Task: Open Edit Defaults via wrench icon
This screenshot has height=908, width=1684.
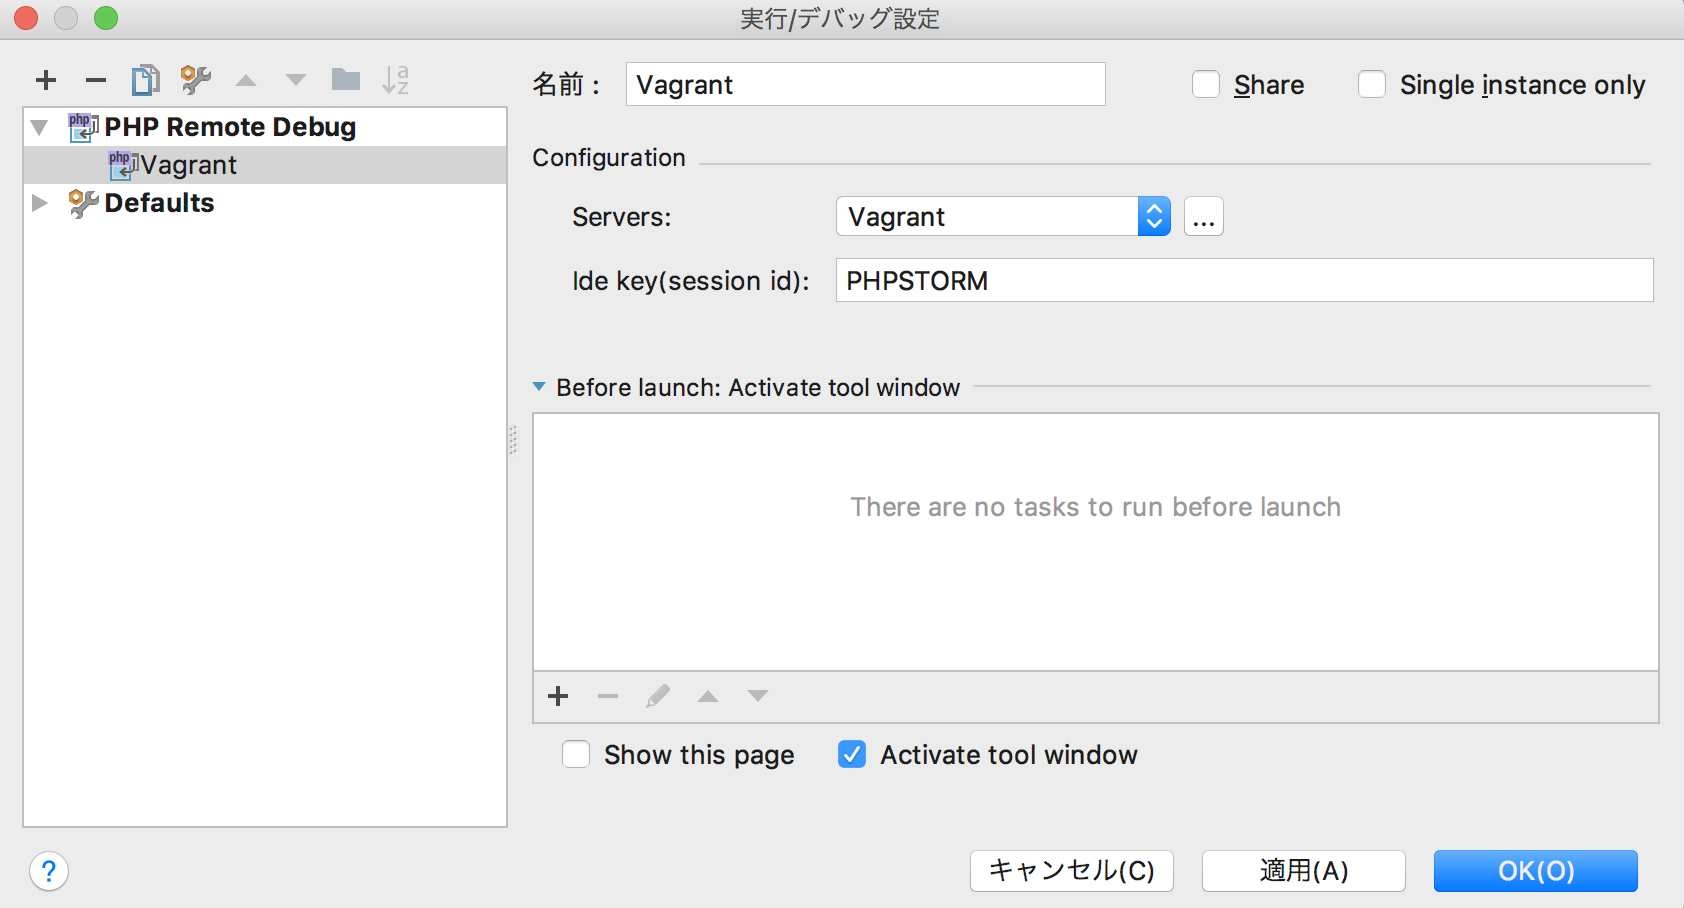Action: [x=196, y=80]
